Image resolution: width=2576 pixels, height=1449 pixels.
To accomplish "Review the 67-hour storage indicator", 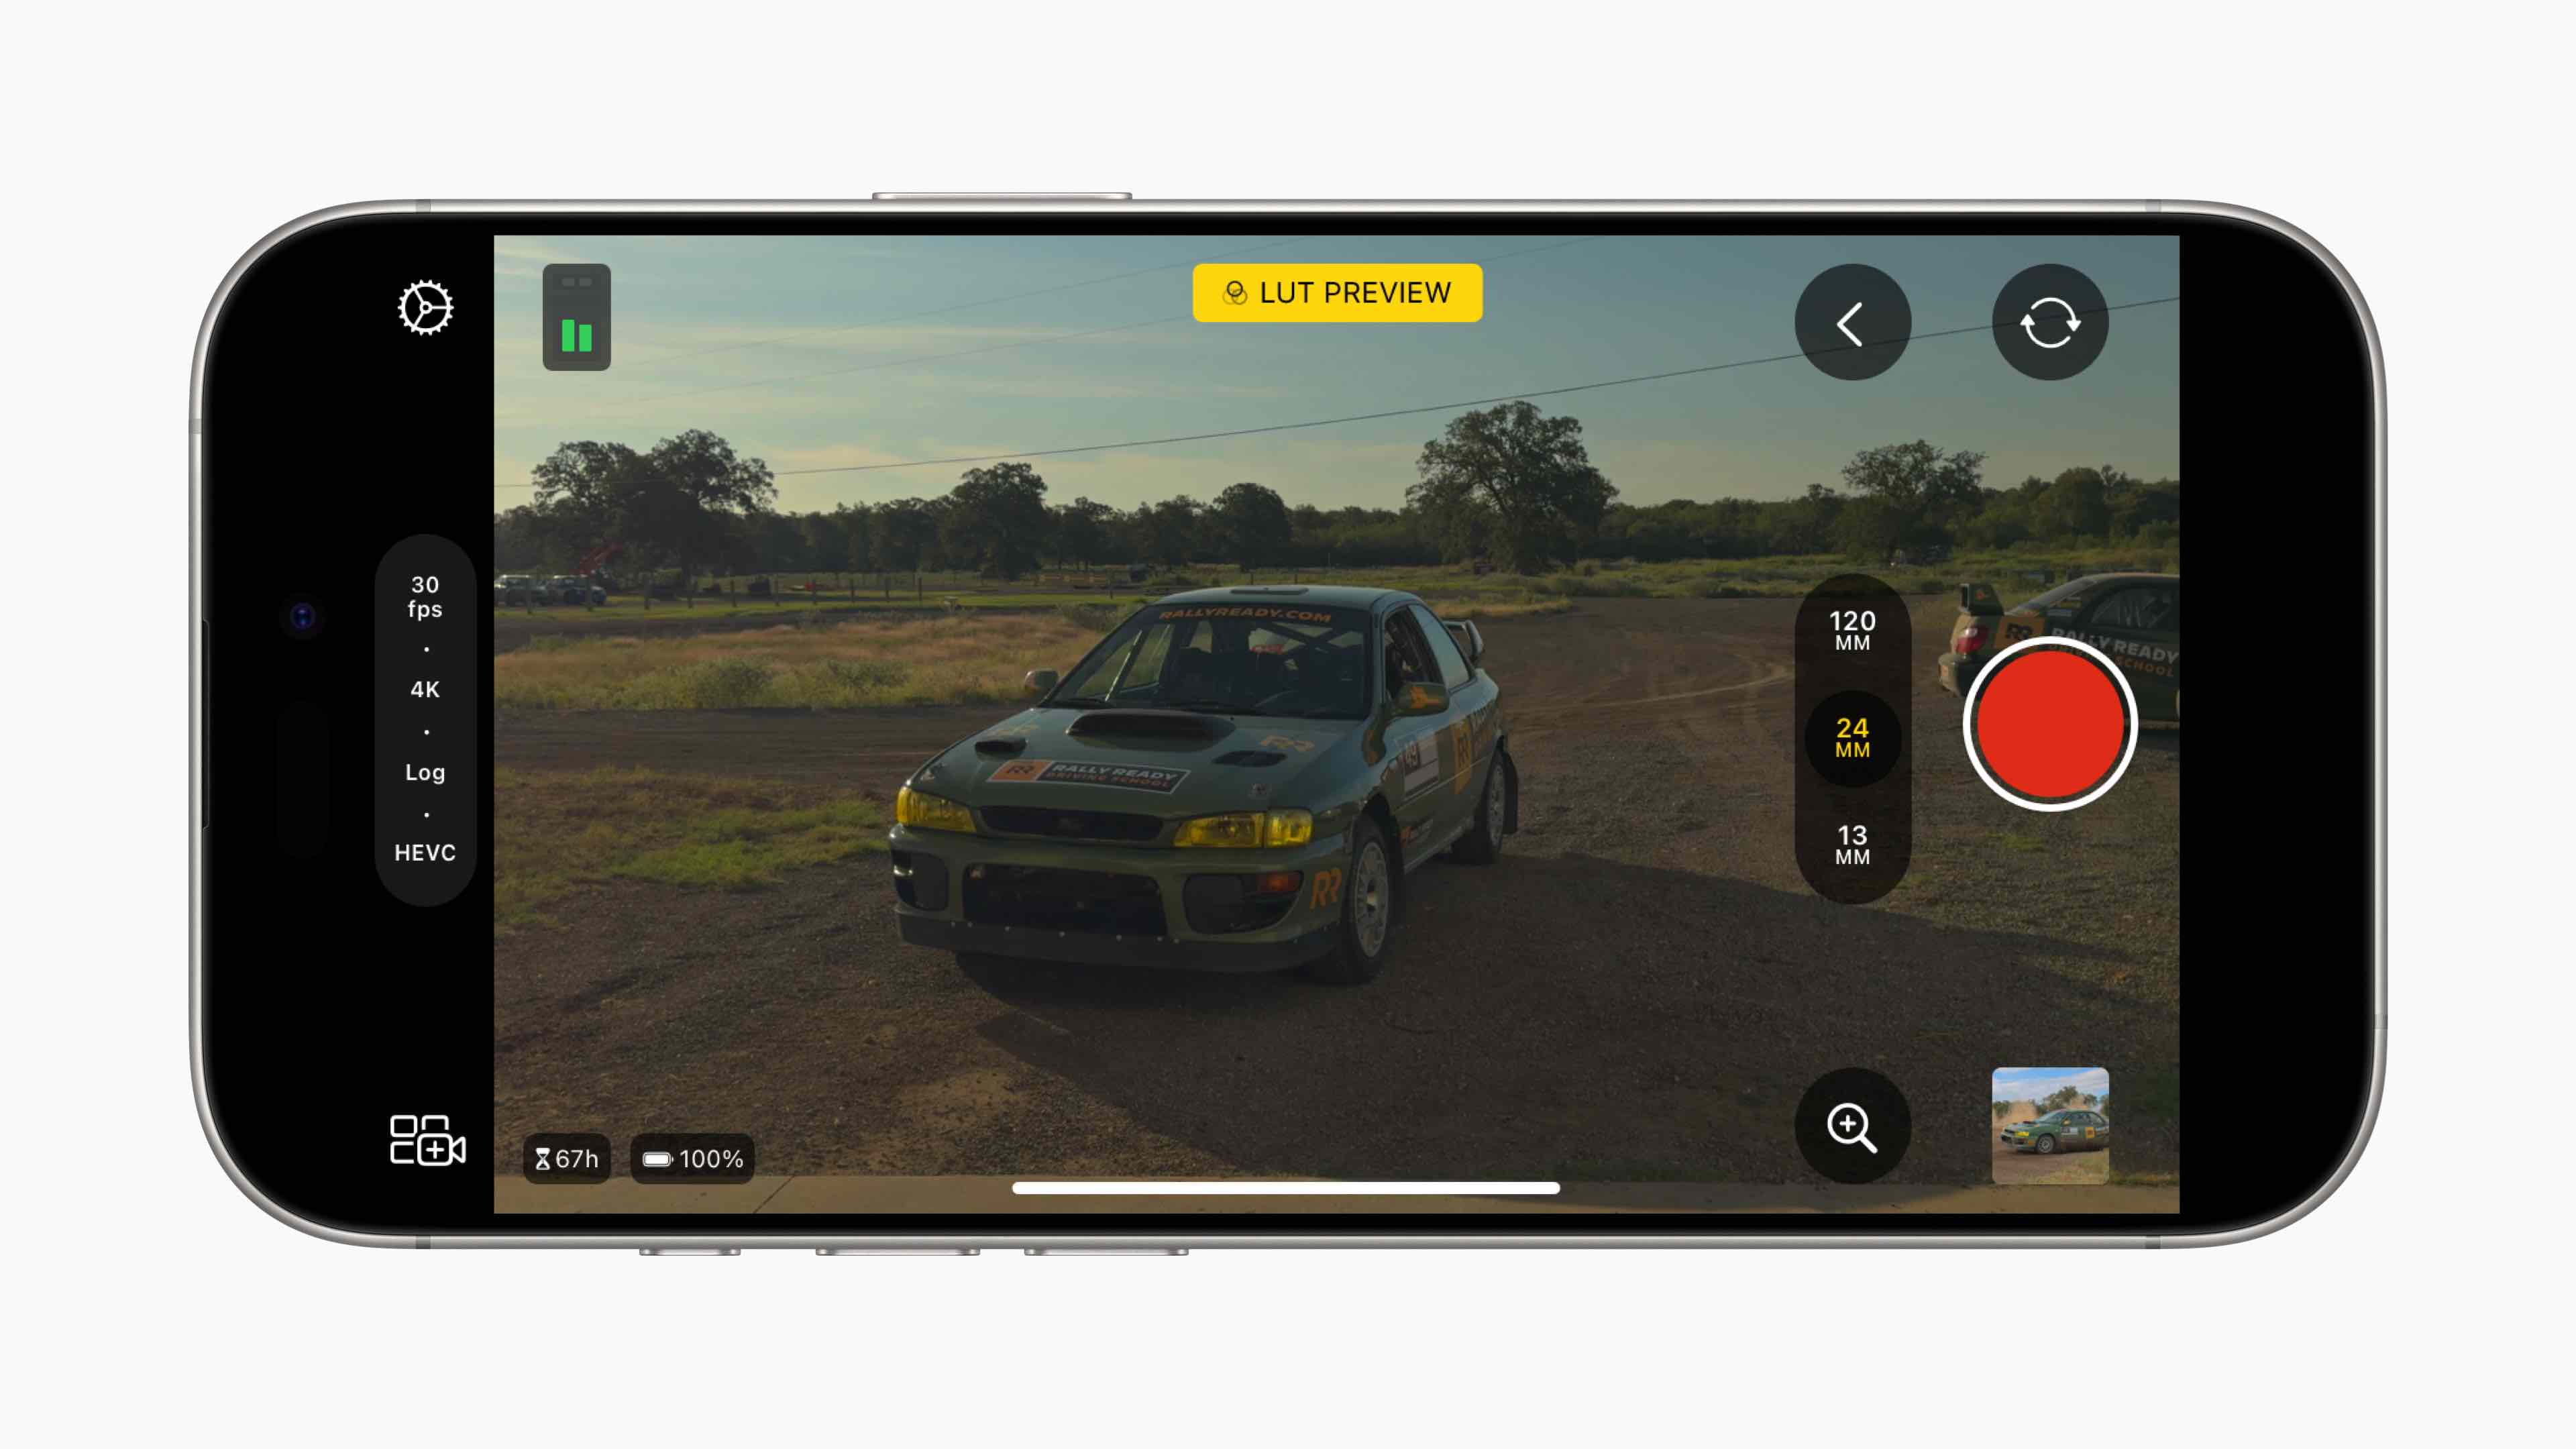I will point(566,1159).
